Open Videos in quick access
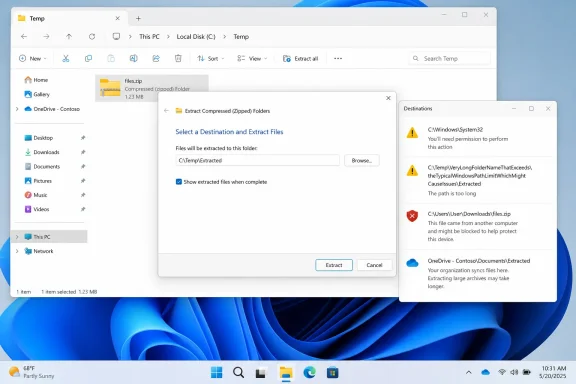This screenshot has height=384, width=576. [36, 209]
